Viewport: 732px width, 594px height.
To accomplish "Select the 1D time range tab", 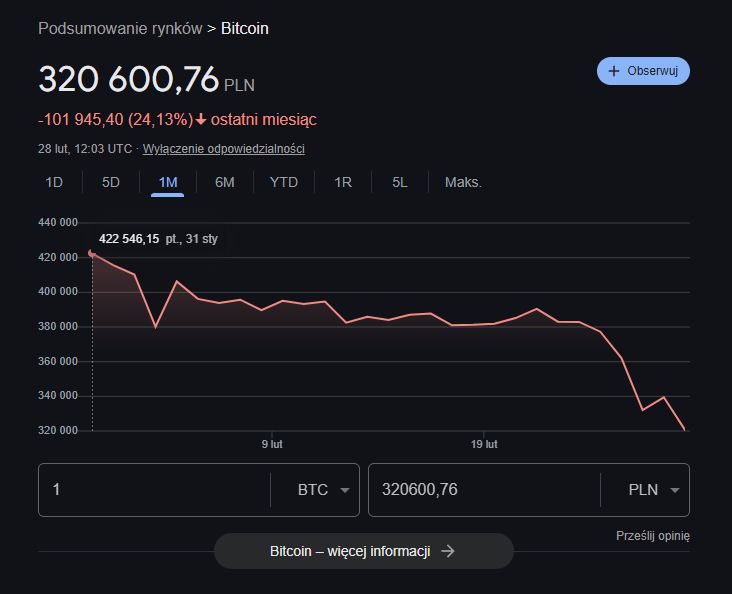I will 54,182.
